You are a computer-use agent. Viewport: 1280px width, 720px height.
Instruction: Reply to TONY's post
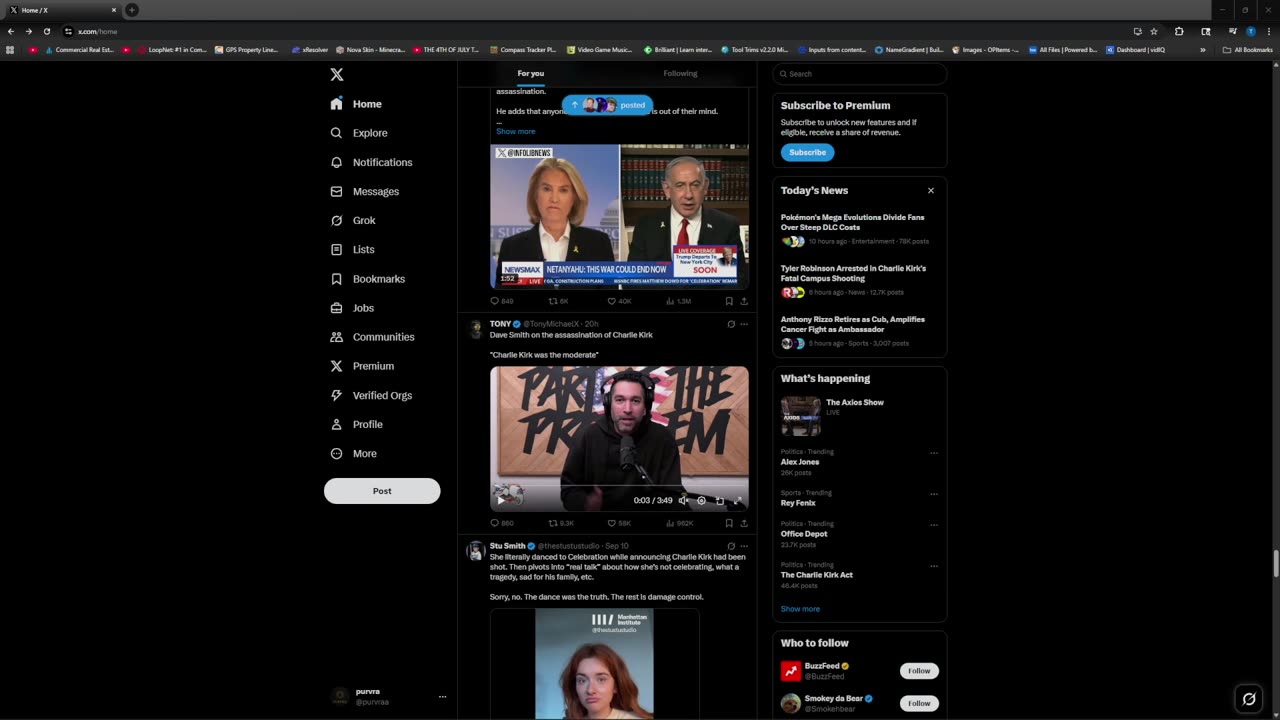click(x=502, y=523)
